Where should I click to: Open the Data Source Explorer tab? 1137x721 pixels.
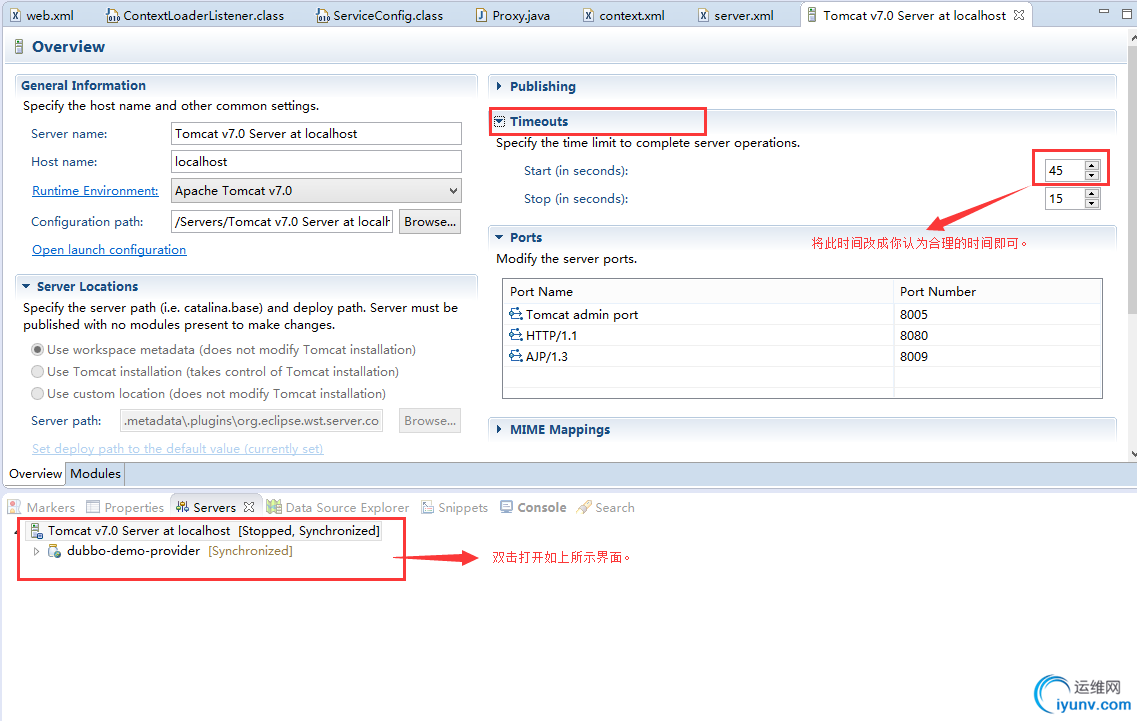click(x=338, y=508)
